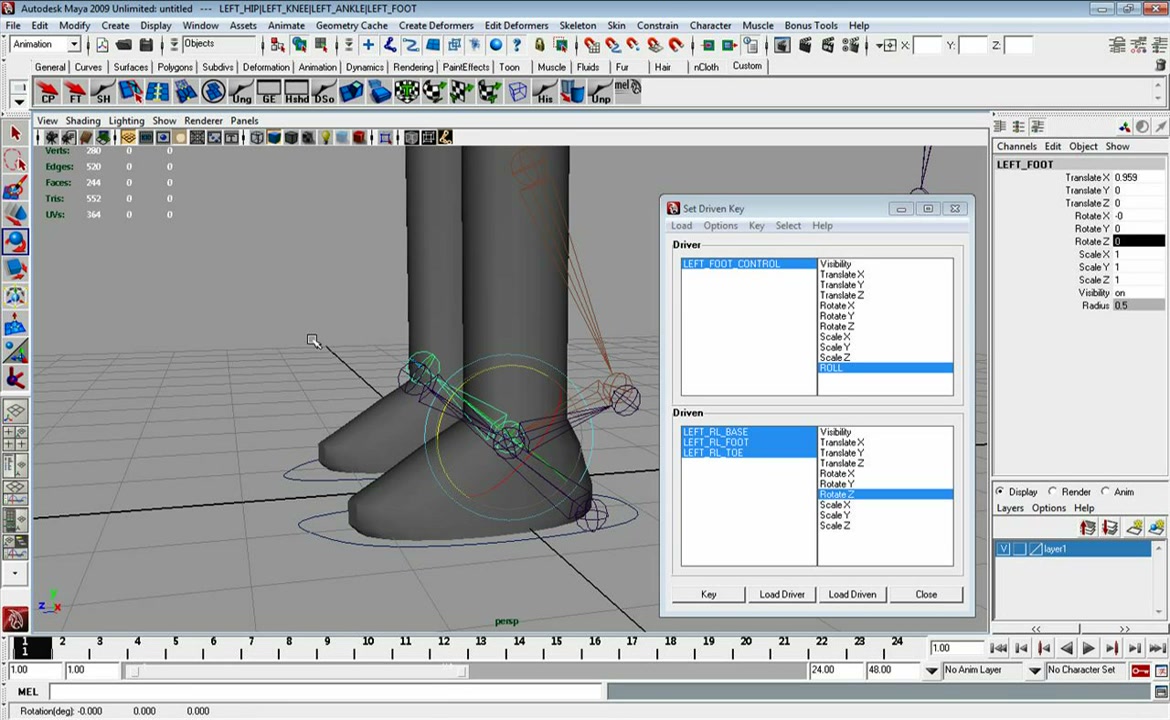Select the Render radio button

tap(1052, 492)
